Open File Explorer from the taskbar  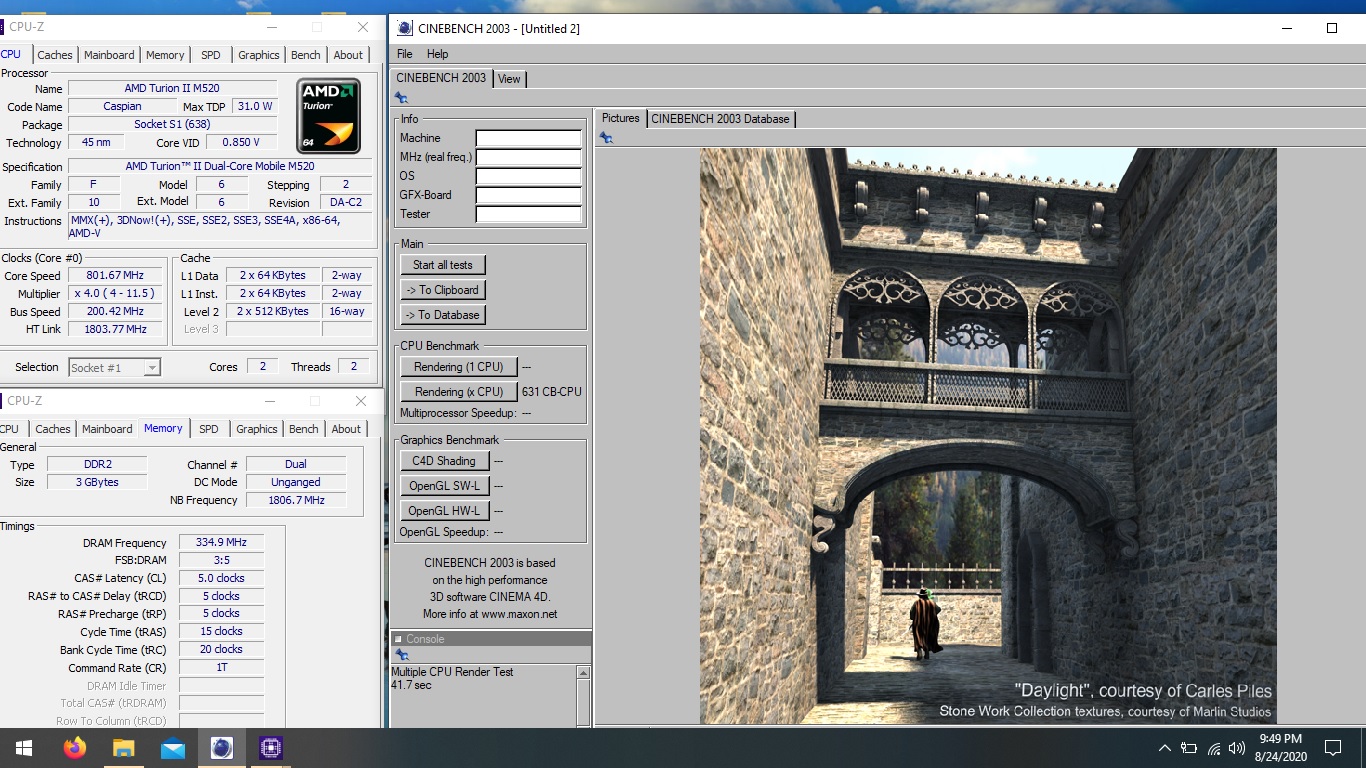coord(123,748)
